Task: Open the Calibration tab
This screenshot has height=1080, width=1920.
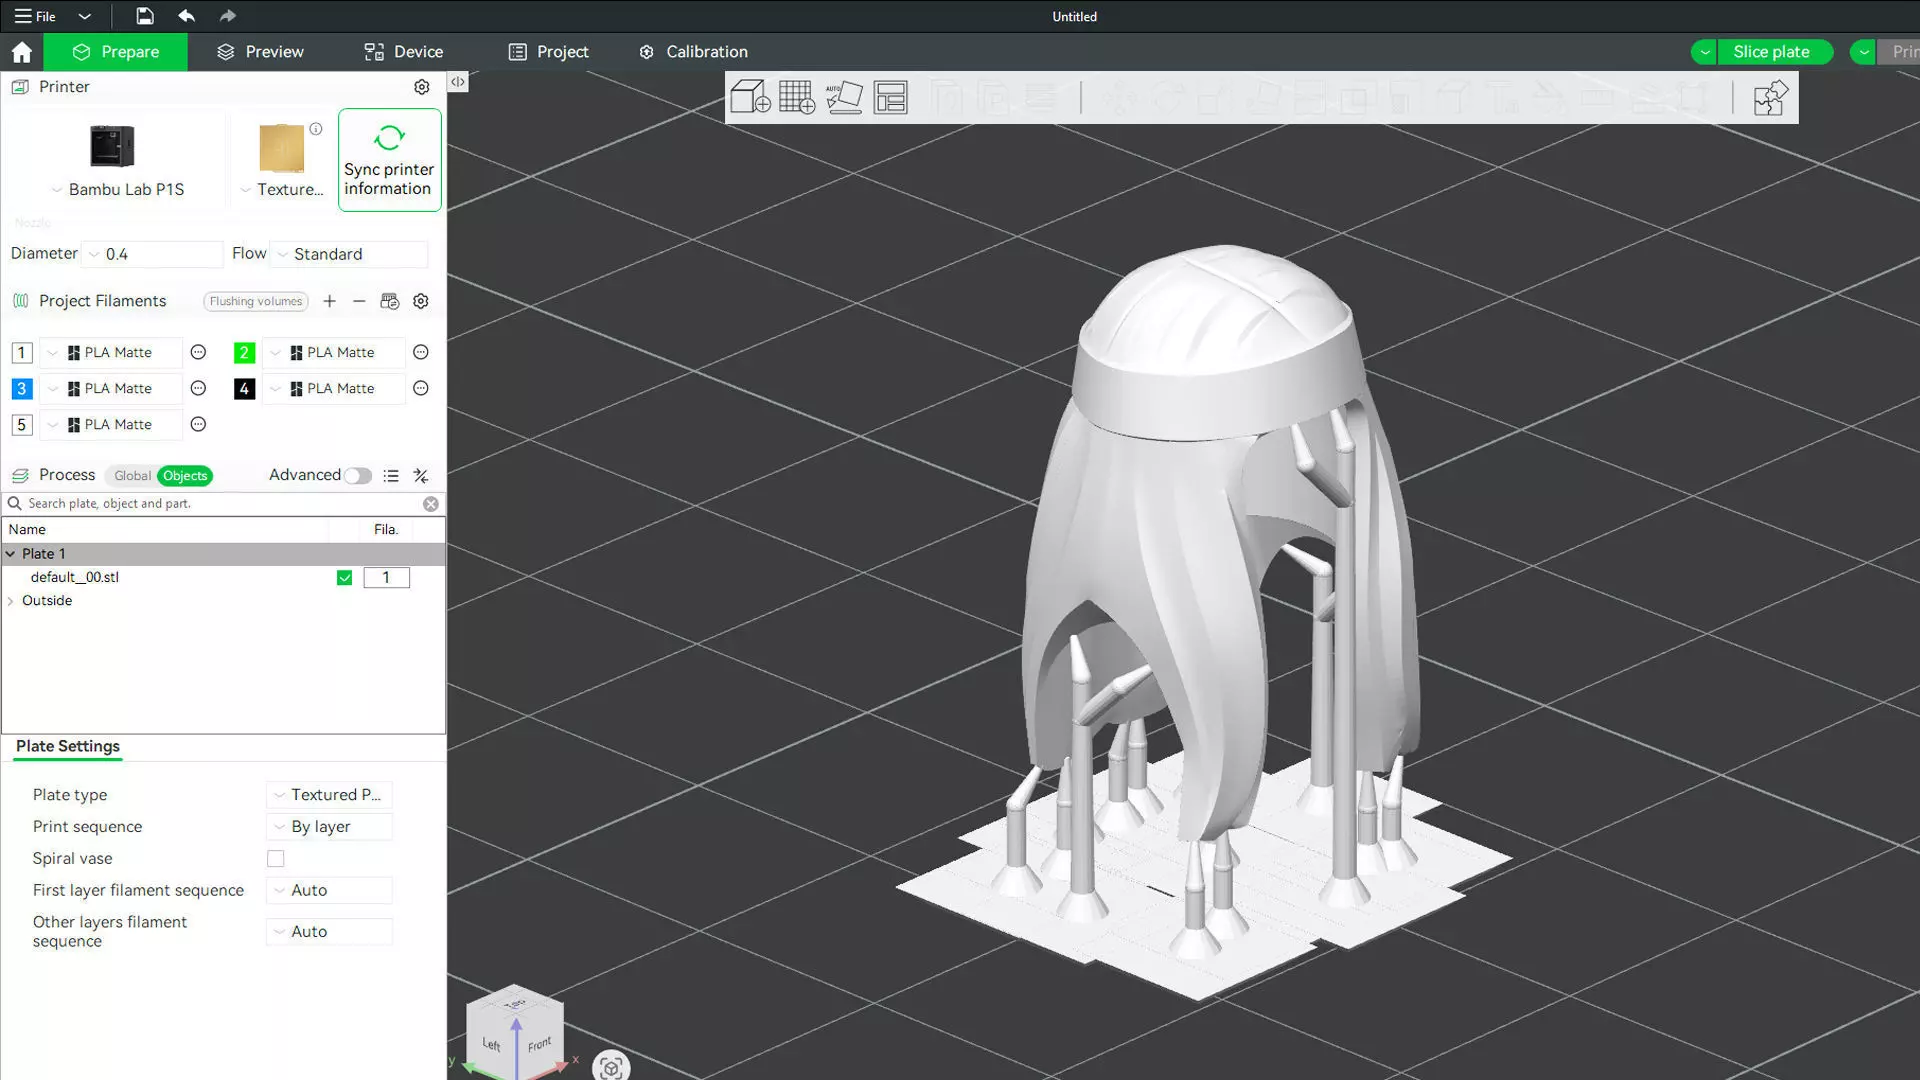Action: tap(693, 52)
